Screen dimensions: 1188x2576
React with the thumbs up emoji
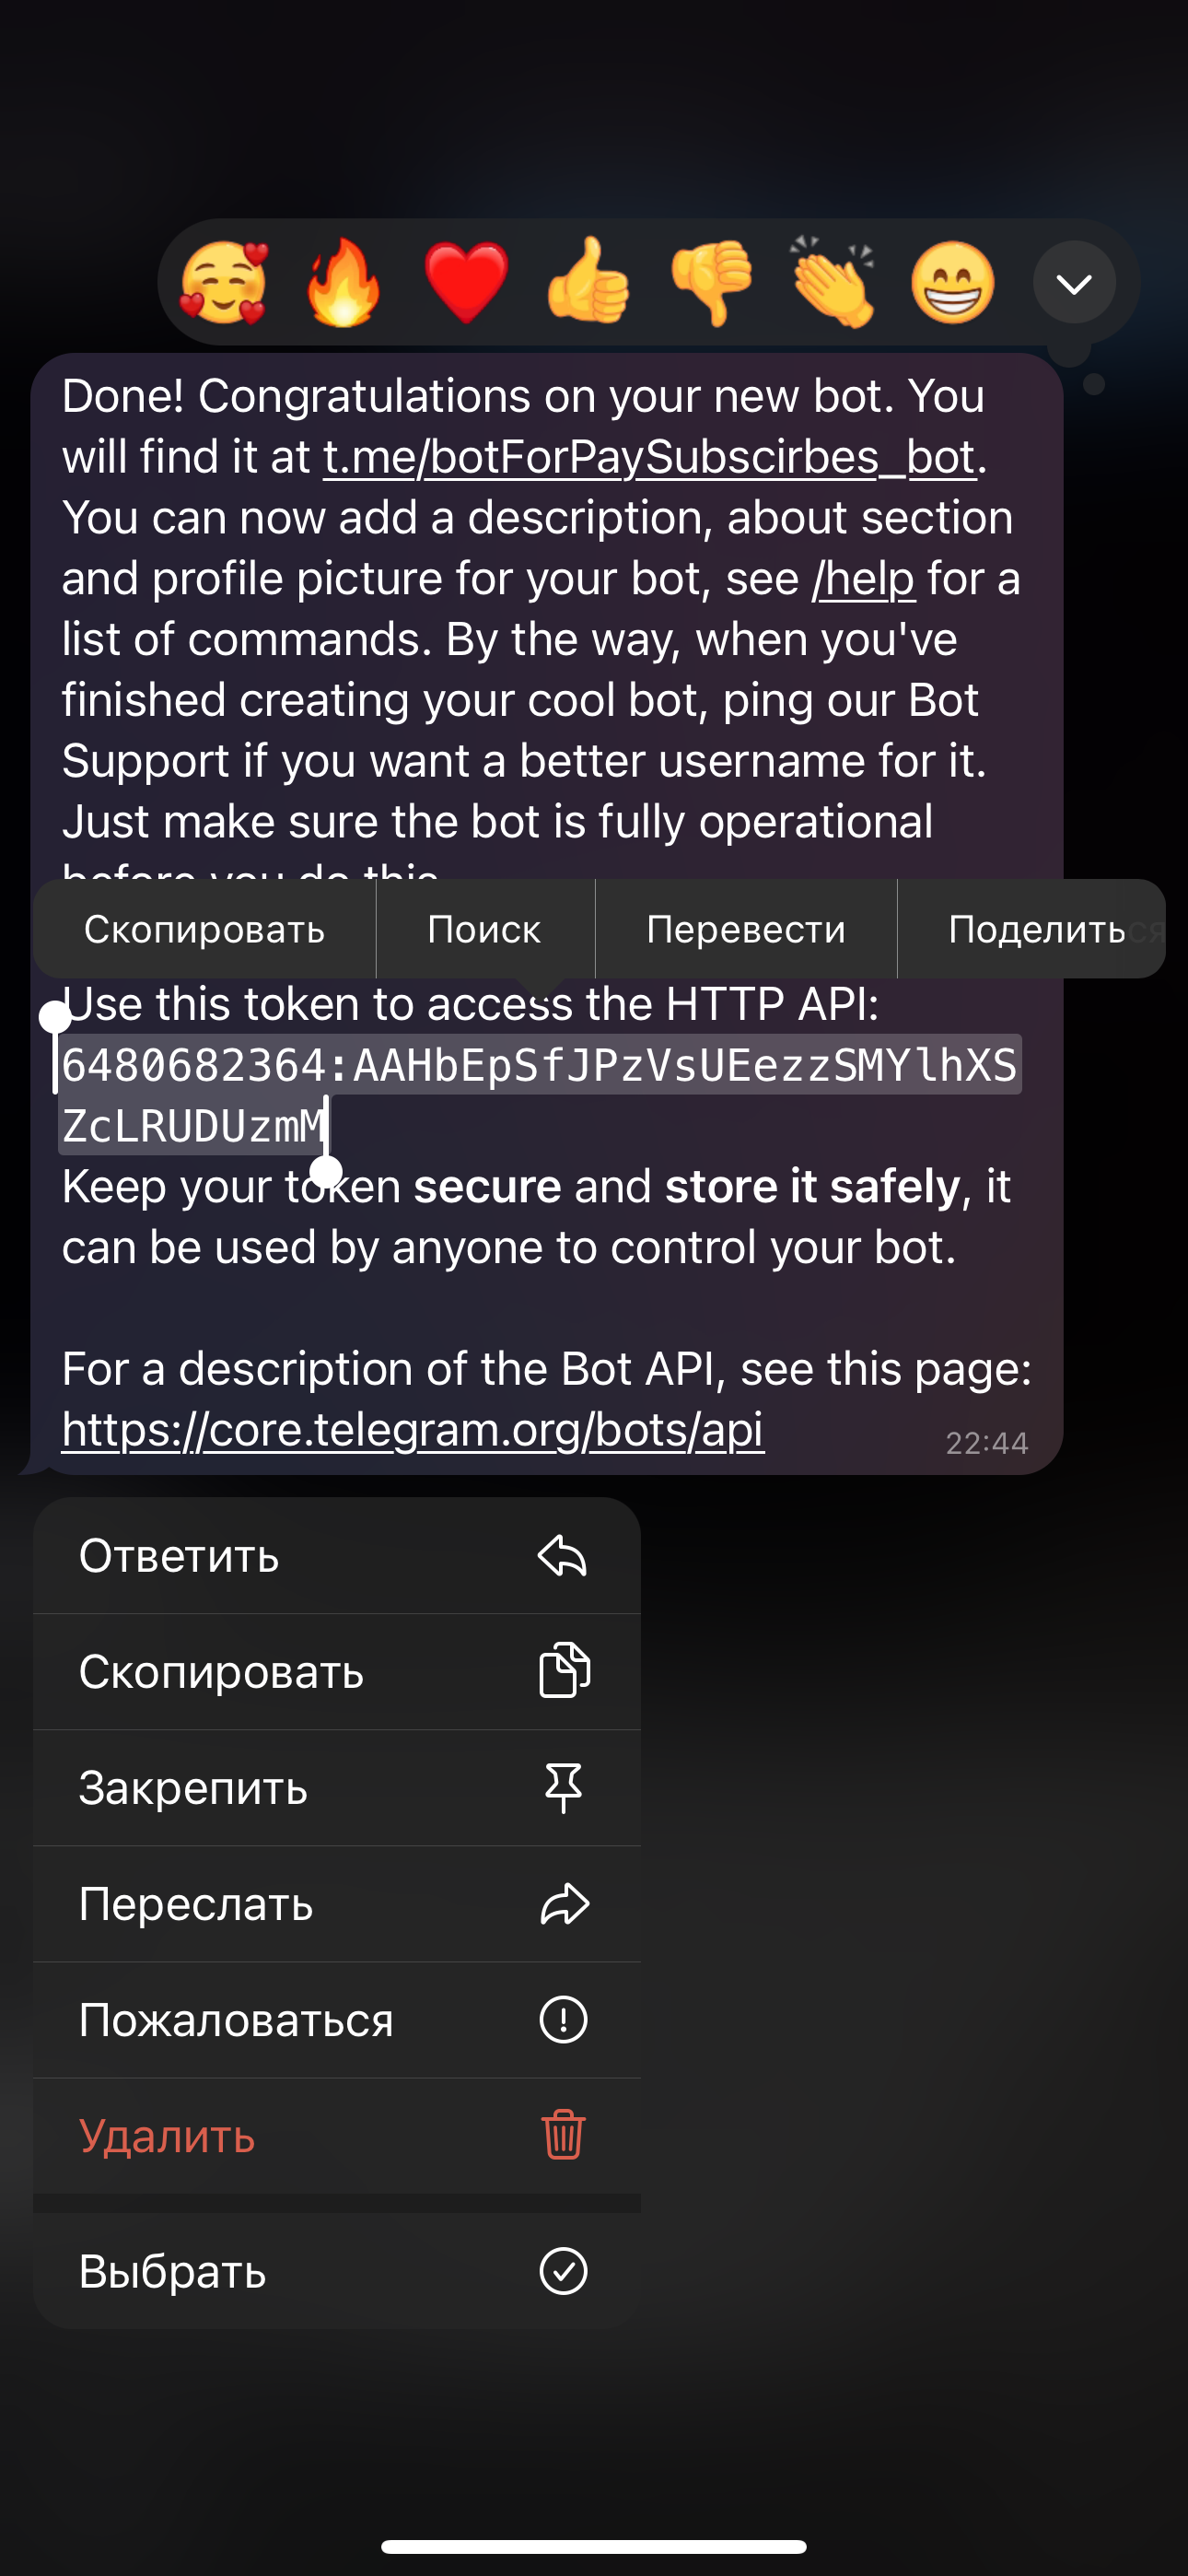click(x=588, y=283)
